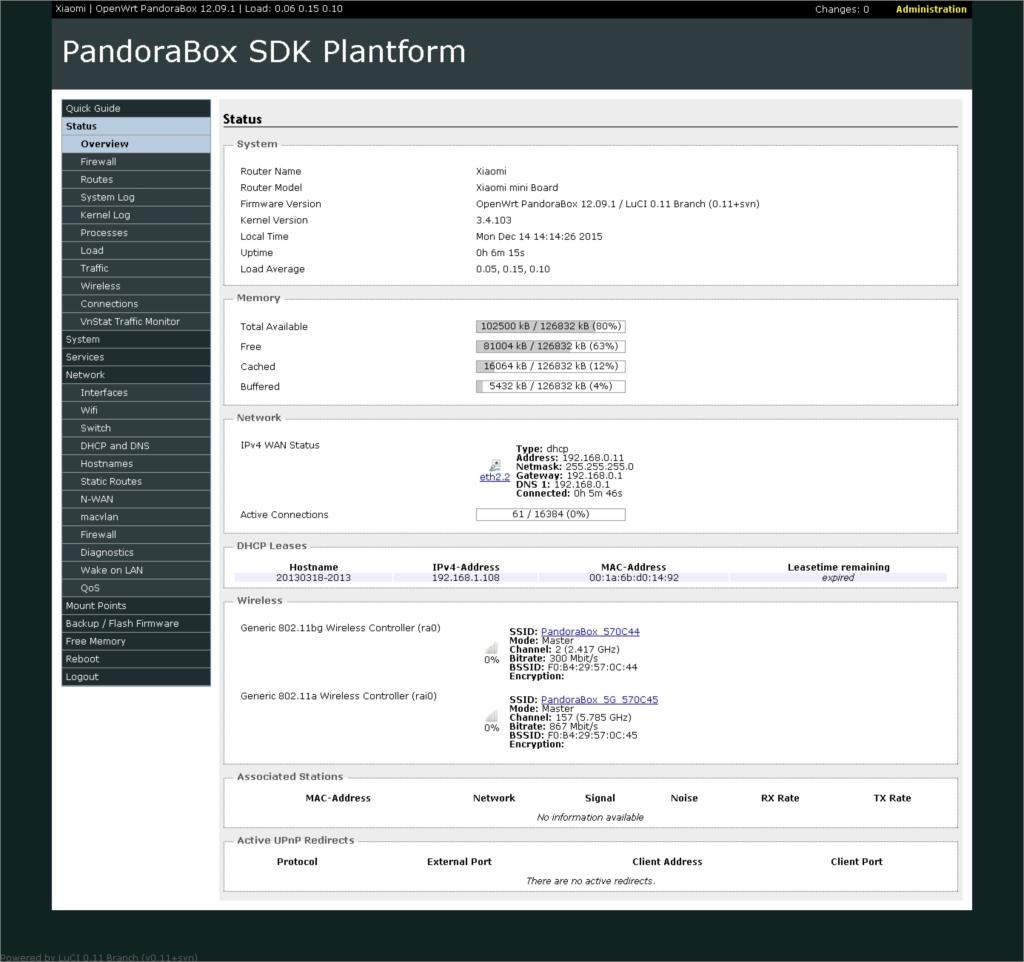Click the Total Available memory progress bar

[550, 327]
